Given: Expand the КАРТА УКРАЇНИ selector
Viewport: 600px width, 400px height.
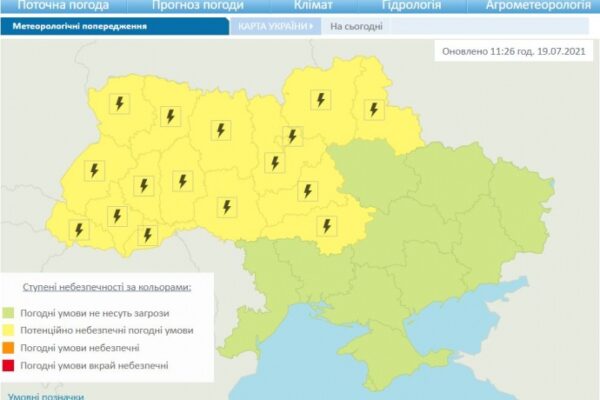Looking at the screenshot, I should (275, 27).
